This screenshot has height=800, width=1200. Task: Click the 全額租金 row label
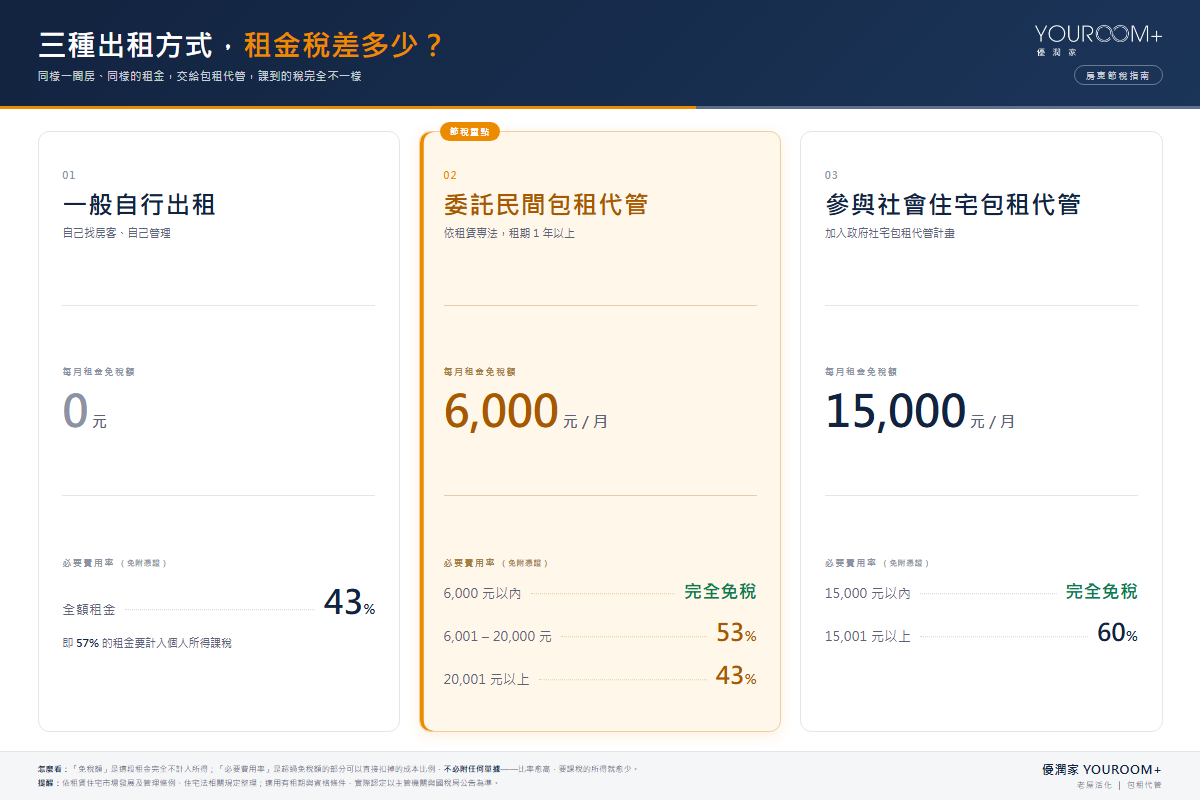(89, 609)
